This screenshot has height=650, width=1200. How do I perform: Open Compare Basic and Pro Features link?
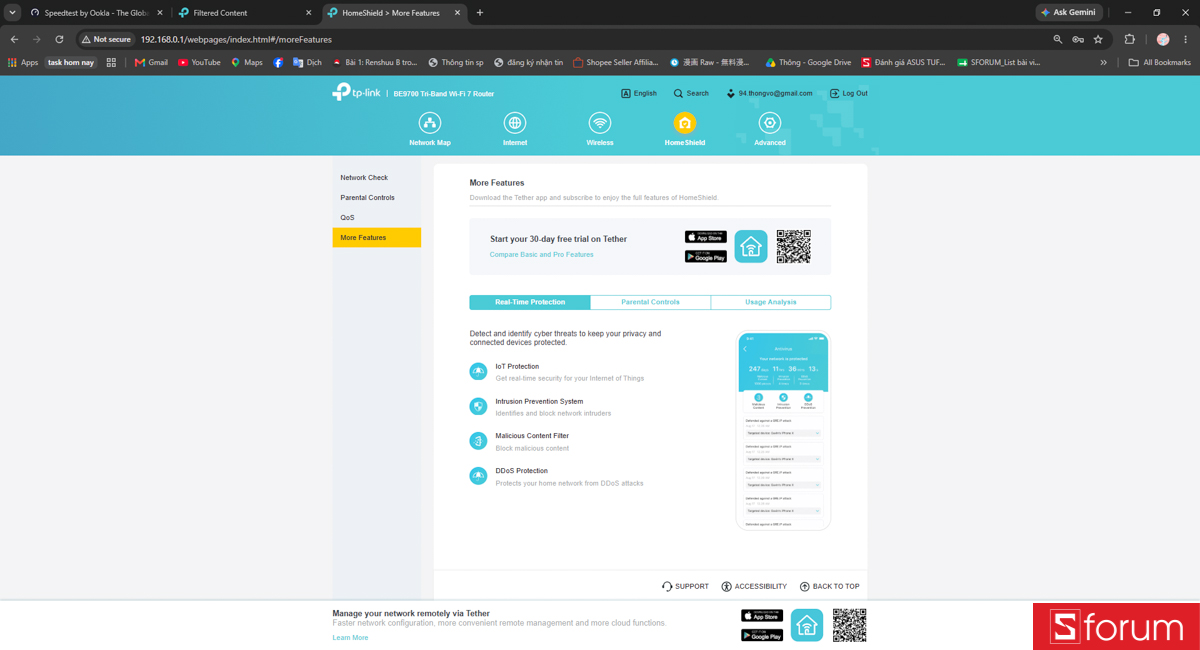point(541,255)
